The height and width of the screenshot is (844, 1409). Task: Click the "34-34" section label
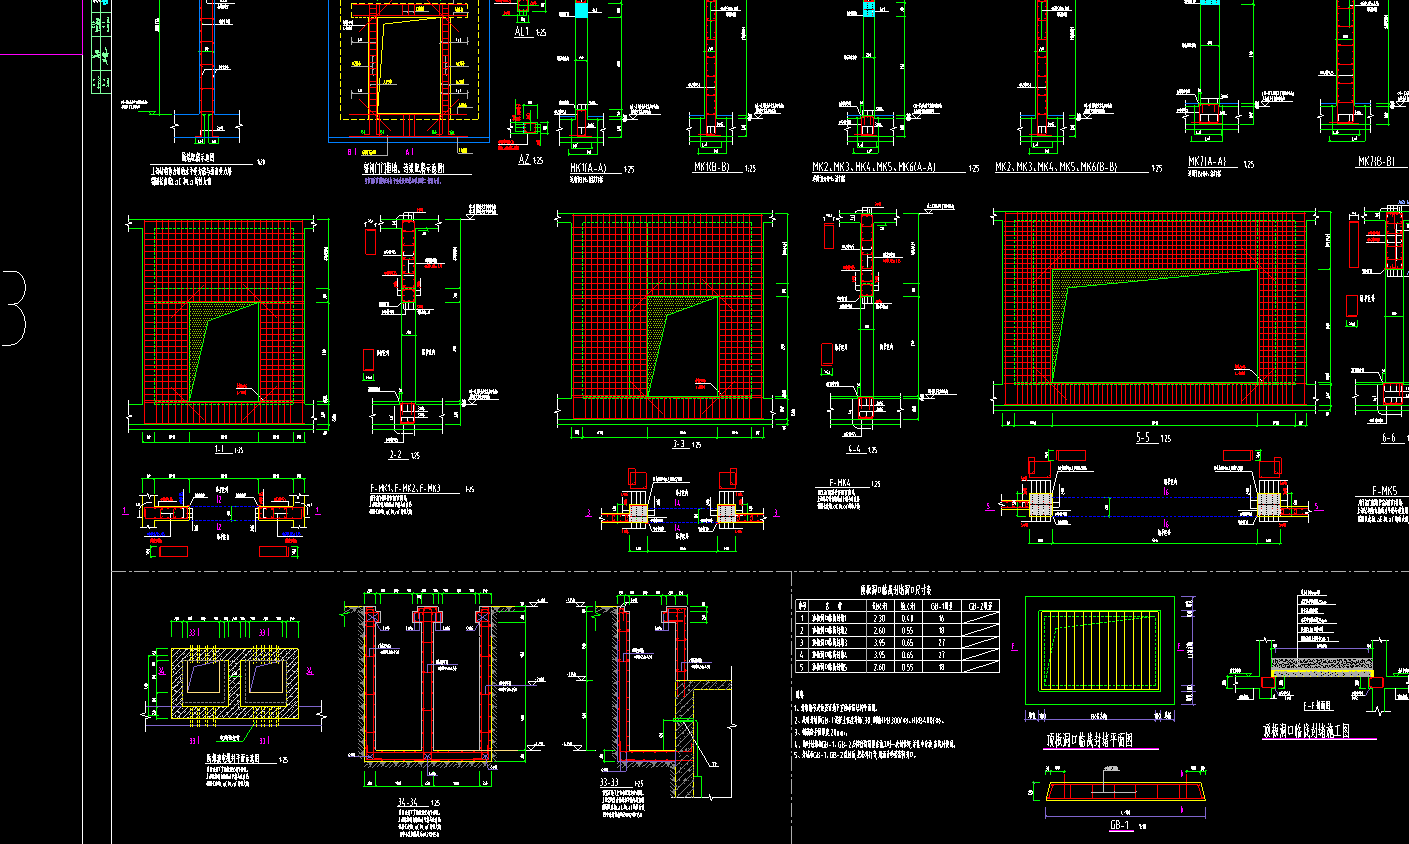[x=408, y=802]
